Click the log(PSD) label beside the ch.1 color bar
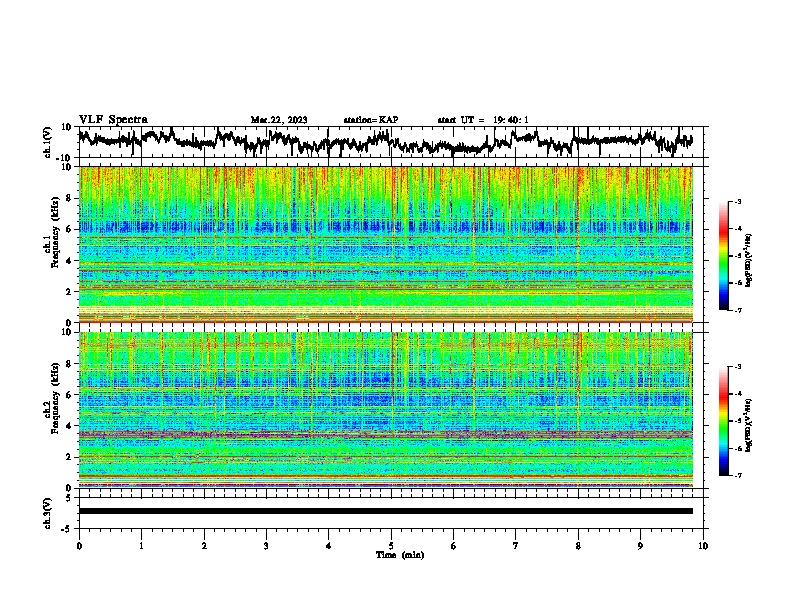Image resolution: width=792 pixels, height=612 pixels. [748, 260]
